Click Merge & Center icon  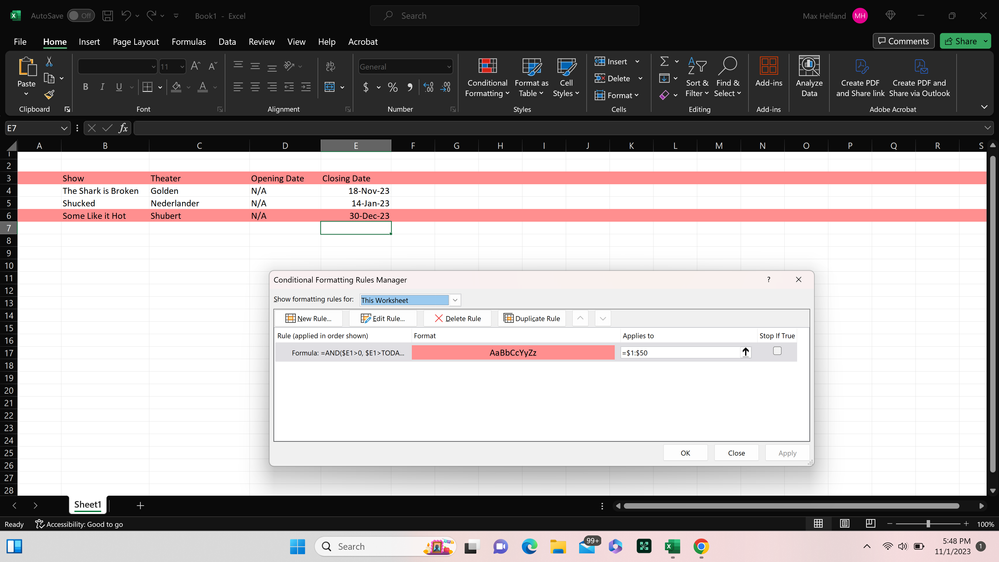pyautogui.click(x=330, y=87)
